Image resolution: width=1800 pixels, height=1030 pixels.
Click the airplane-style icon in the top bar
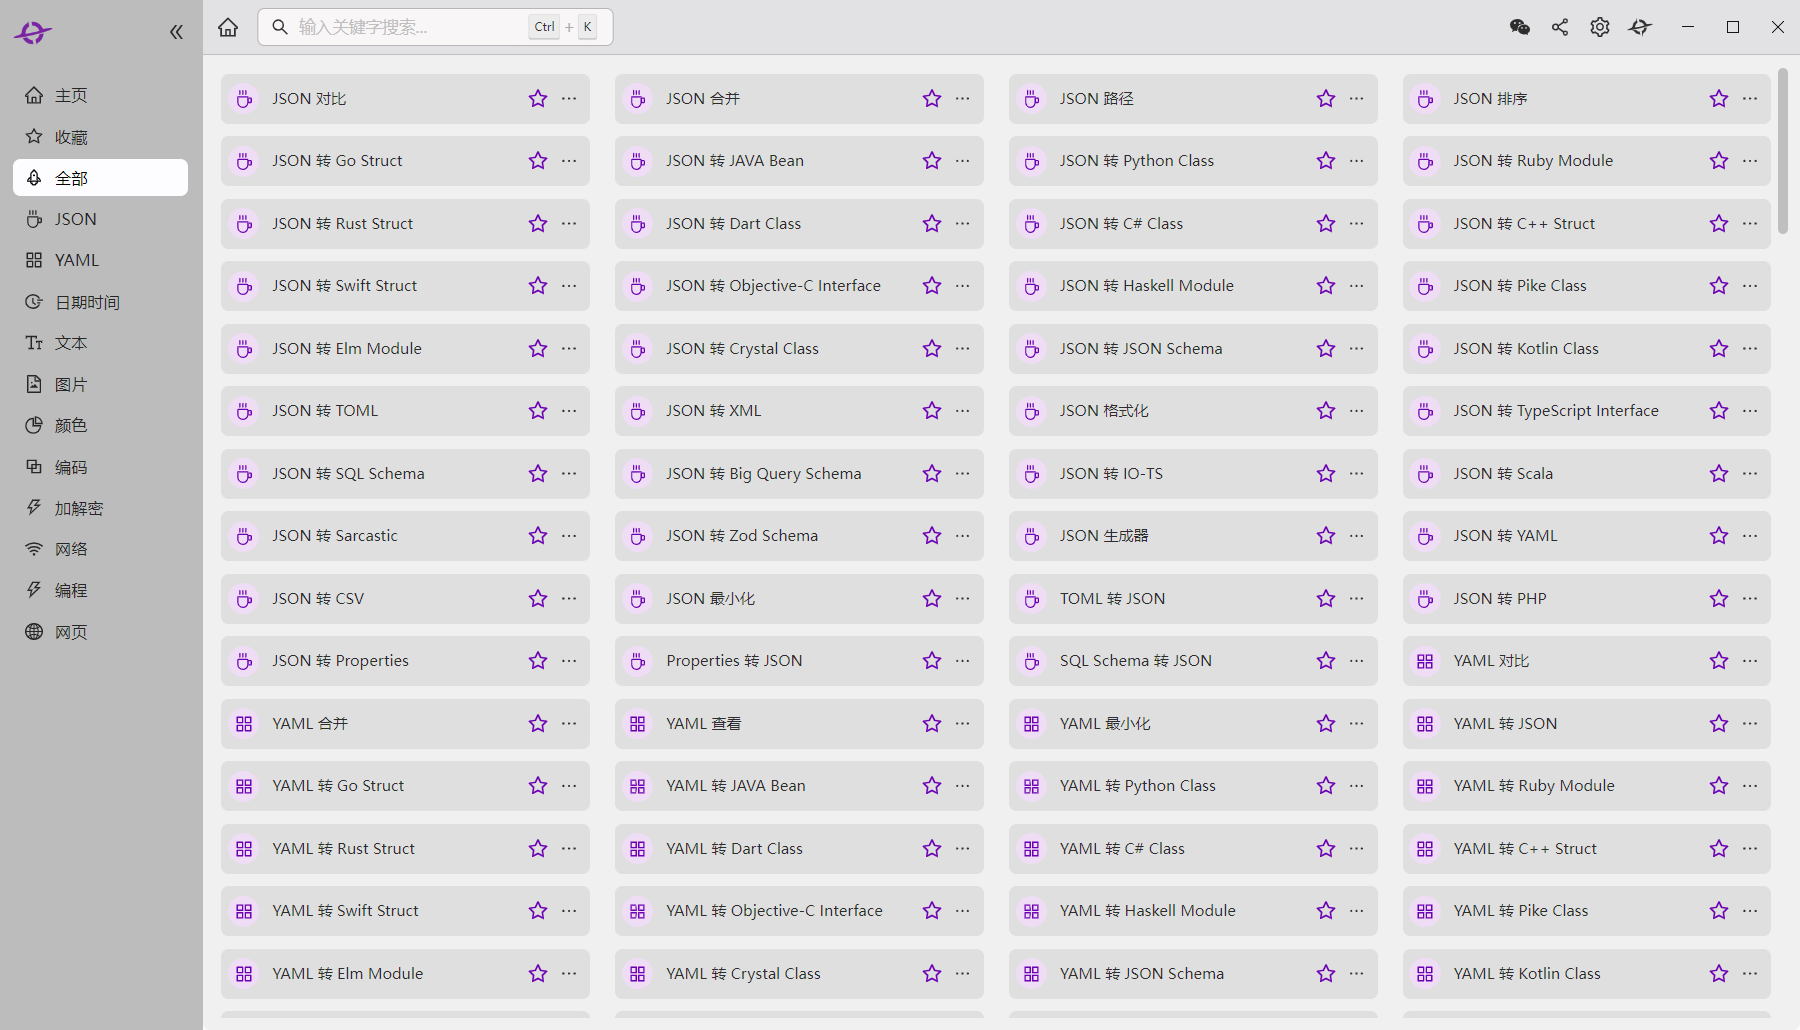tap(1640, 27)
